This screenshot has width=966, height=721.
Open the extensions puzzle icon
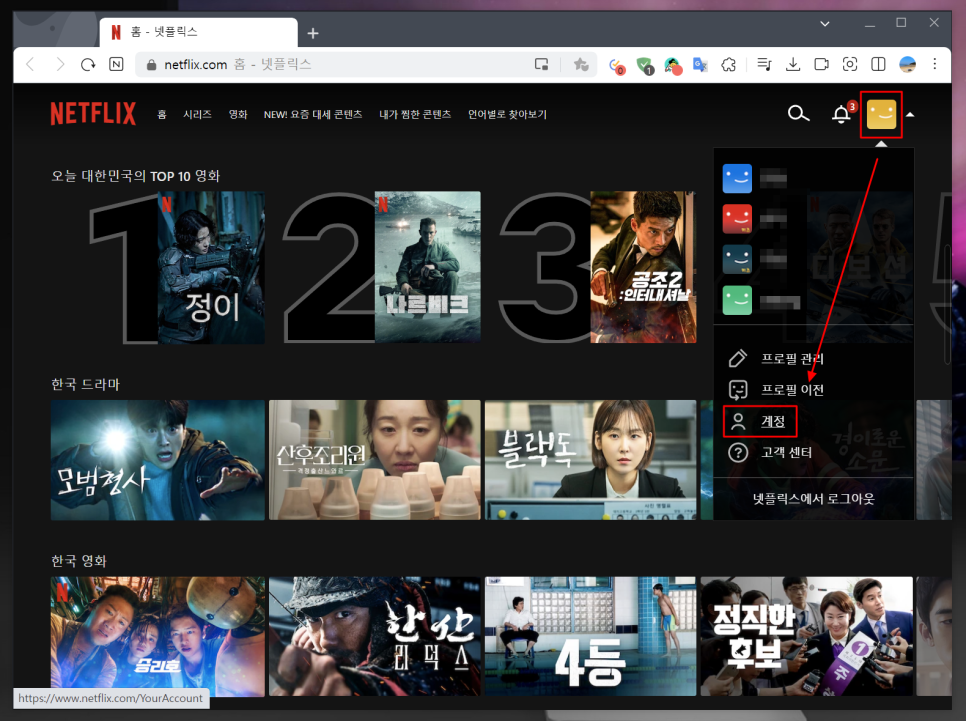[729, 64]
